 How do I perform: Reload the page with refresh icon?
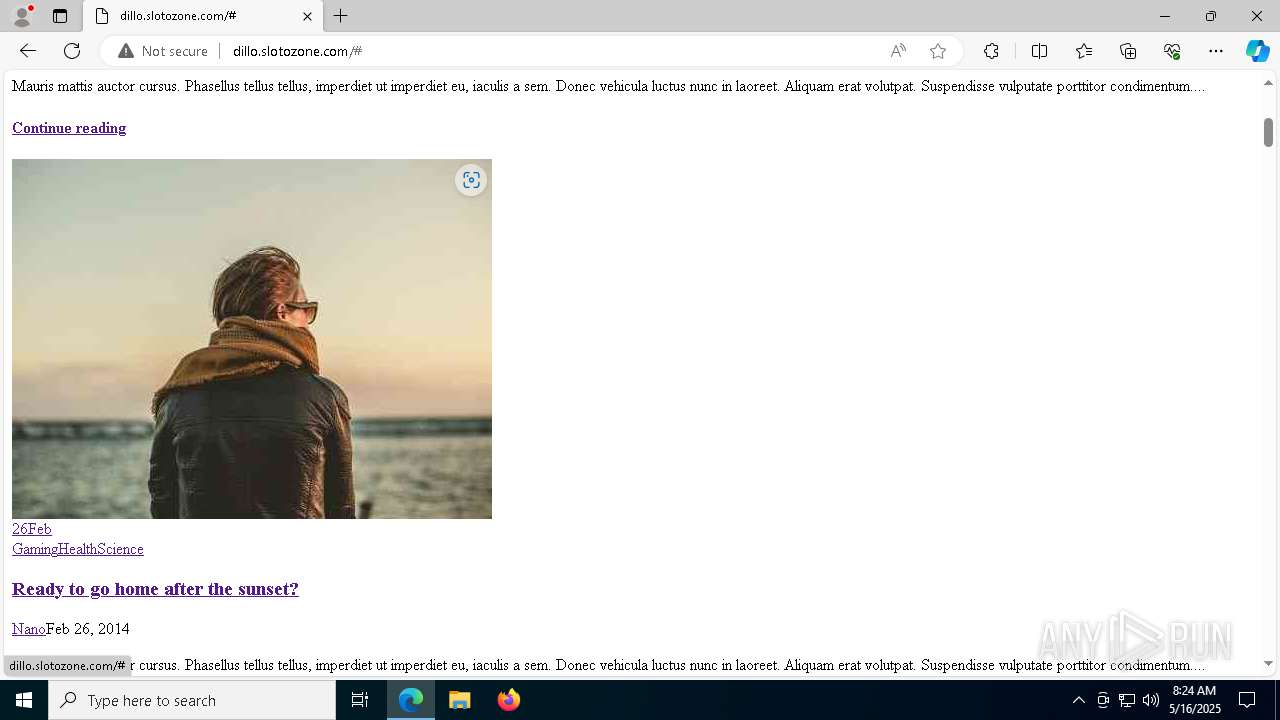(x=72, y=51)
